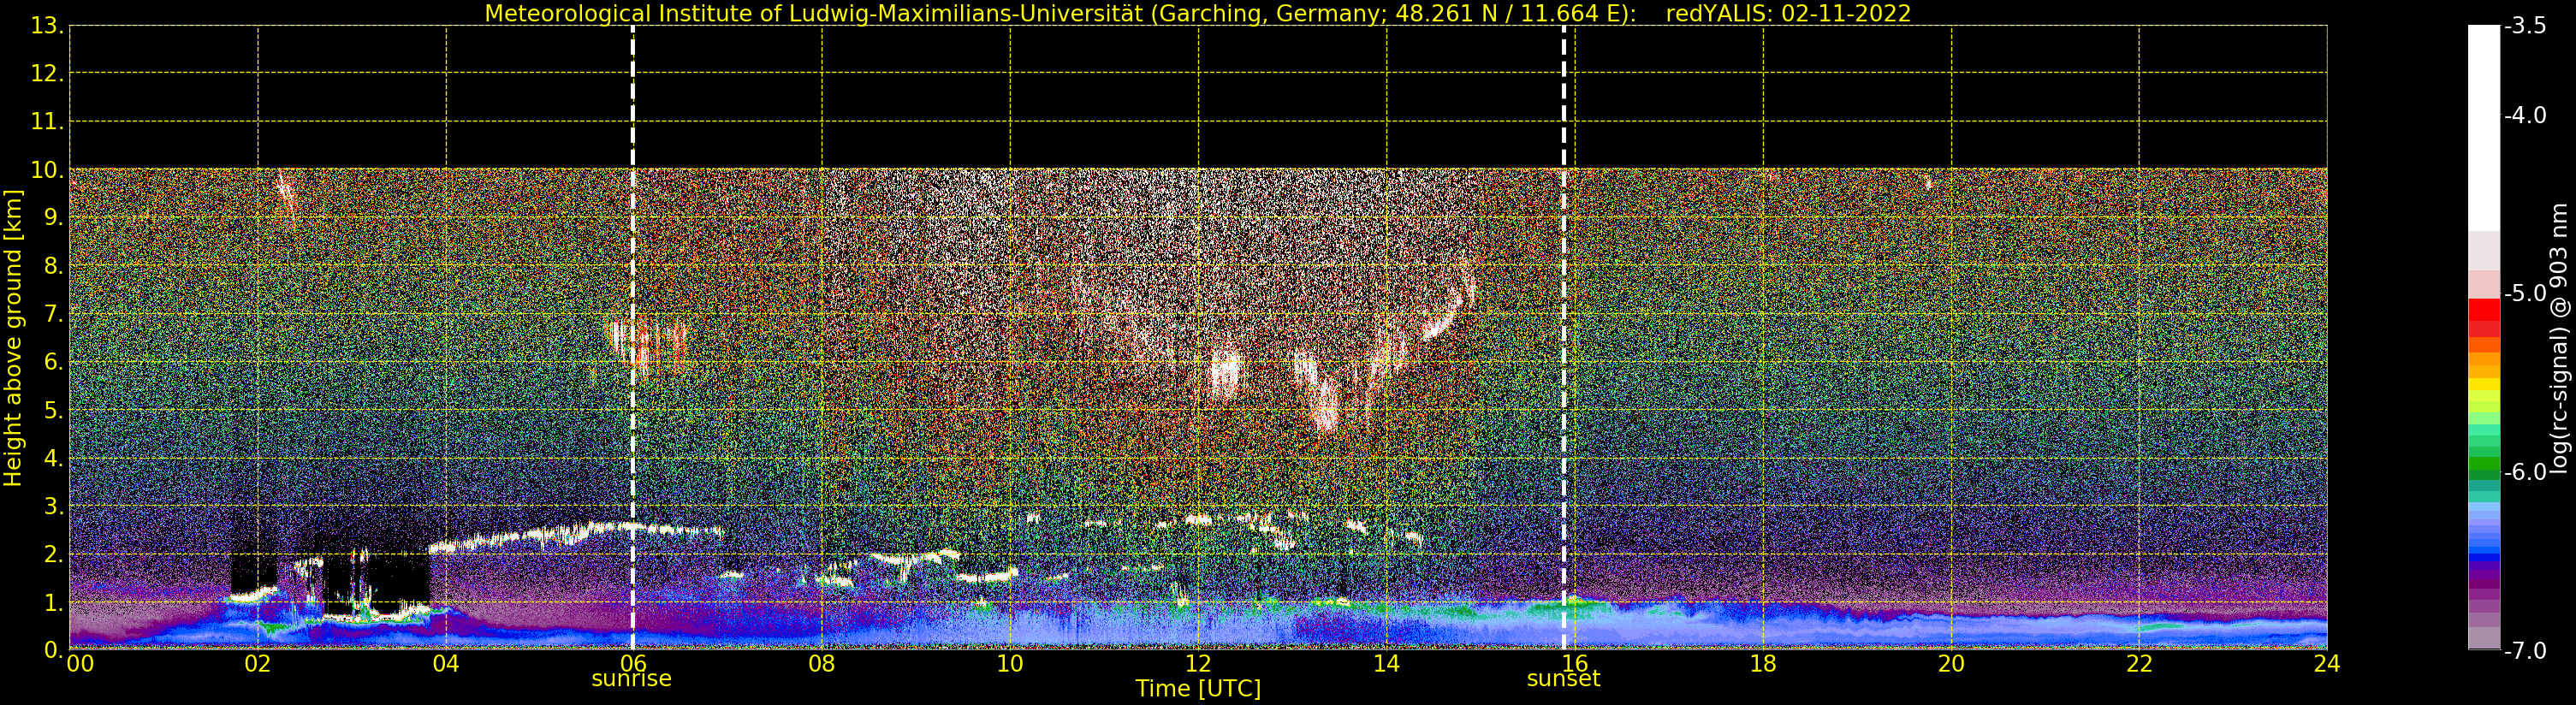The height and width of the screenshot is (705, 2576).
Task: Click the y-axis tick label 10.
Action: click(x=46, y=170)
